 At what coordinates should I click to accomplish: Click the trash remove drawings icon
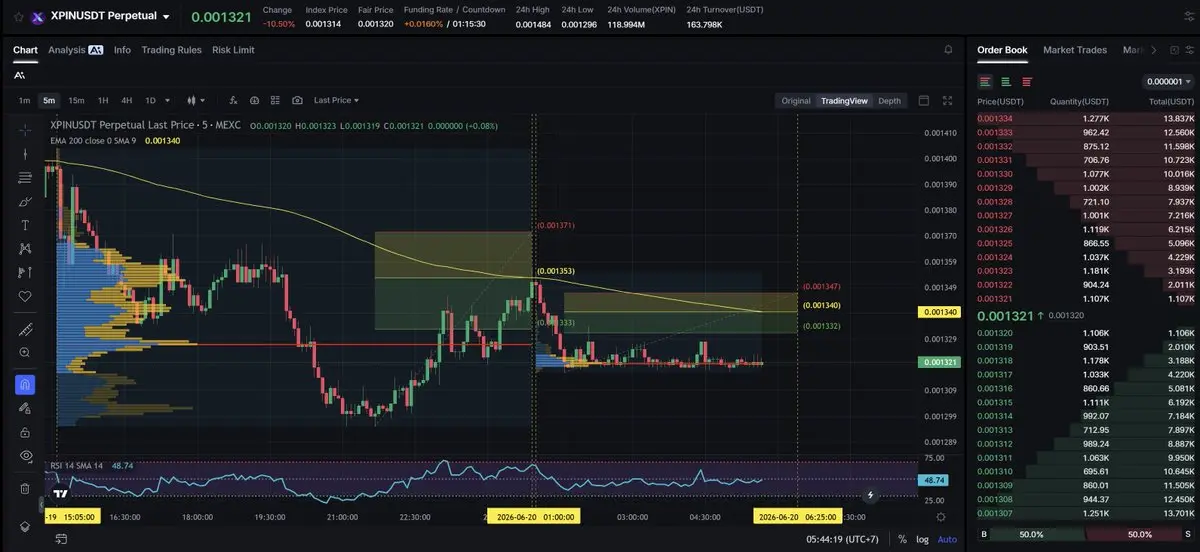click(x=25, y=489)
